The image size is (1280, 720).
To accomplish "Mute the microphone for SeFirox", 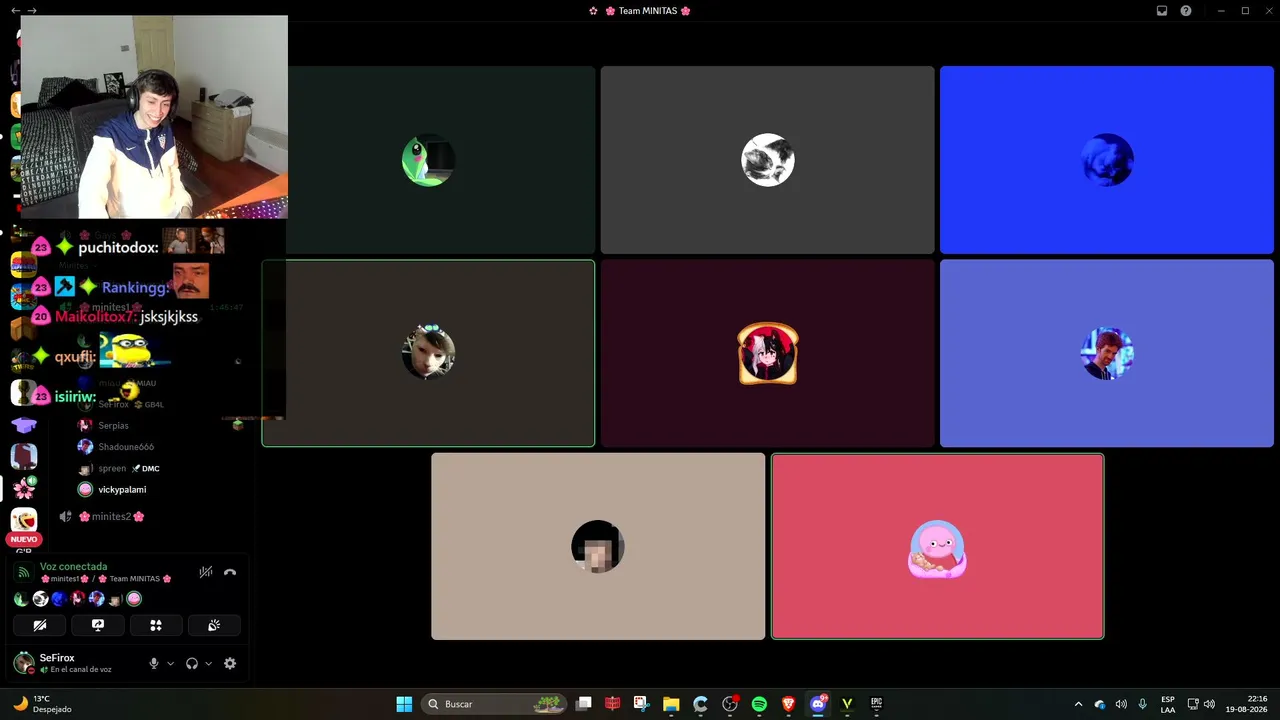I will point(154,663).
